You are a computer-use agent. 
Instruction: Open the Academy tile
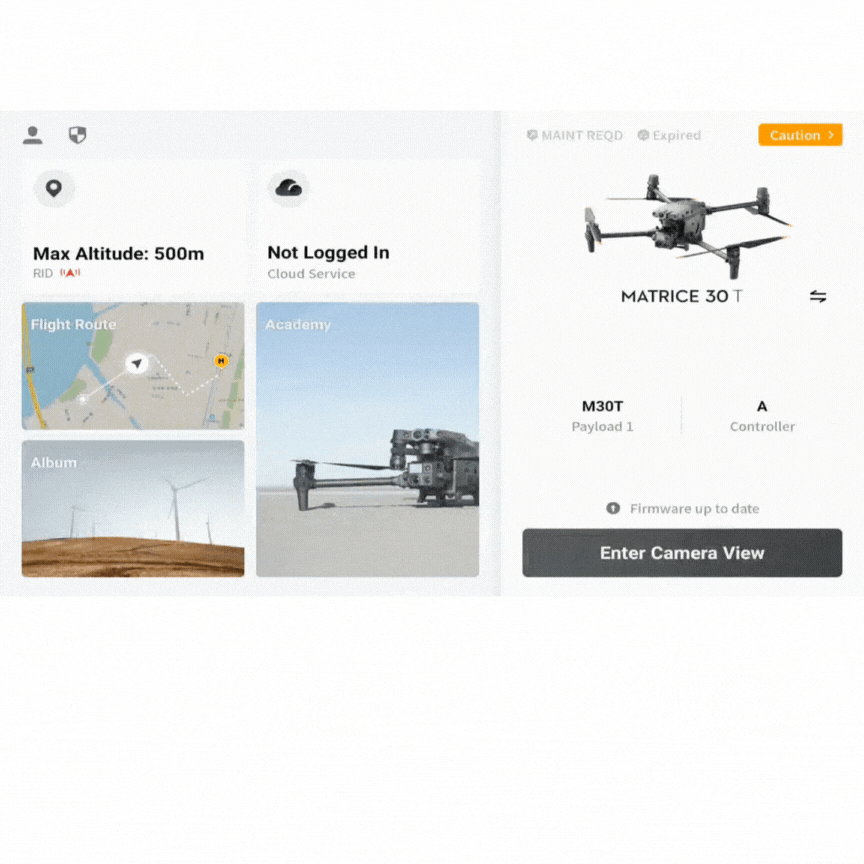coord(368,439)
